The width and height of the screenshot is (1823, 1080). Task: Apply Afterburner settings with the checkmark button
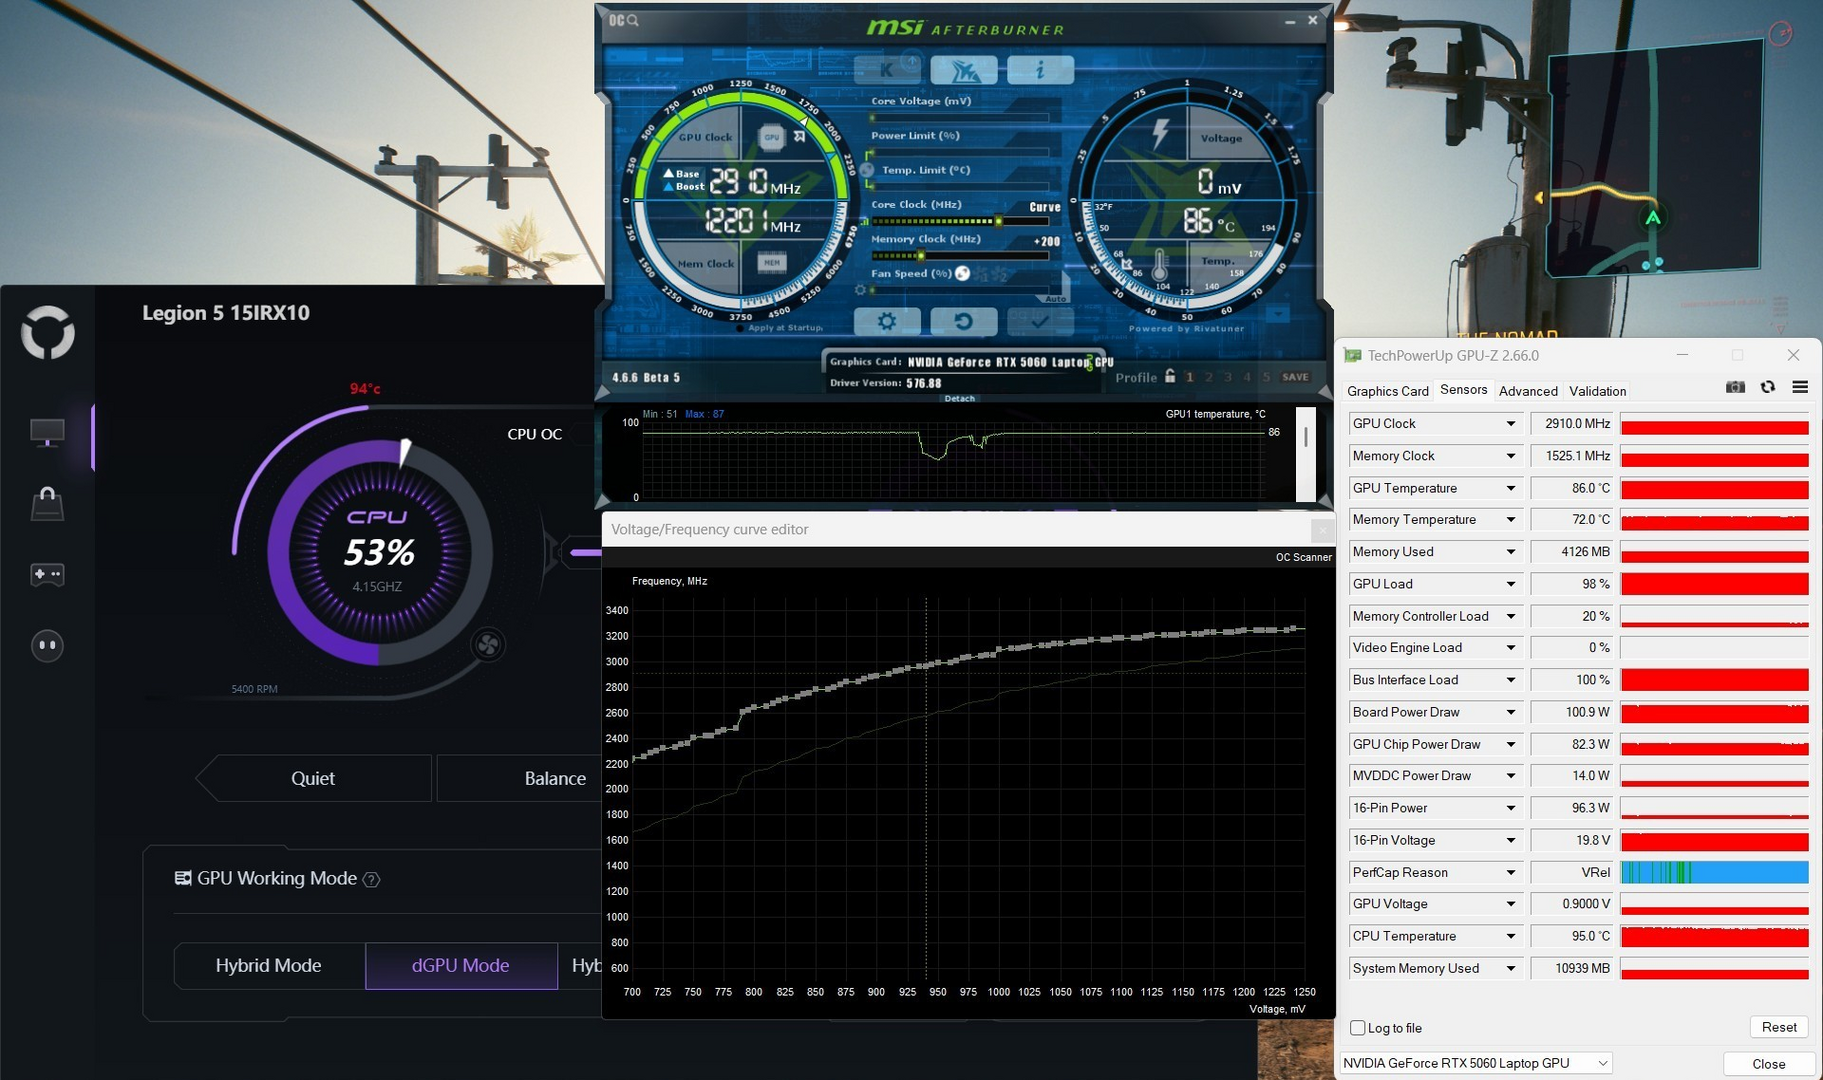click(1040, 321)
